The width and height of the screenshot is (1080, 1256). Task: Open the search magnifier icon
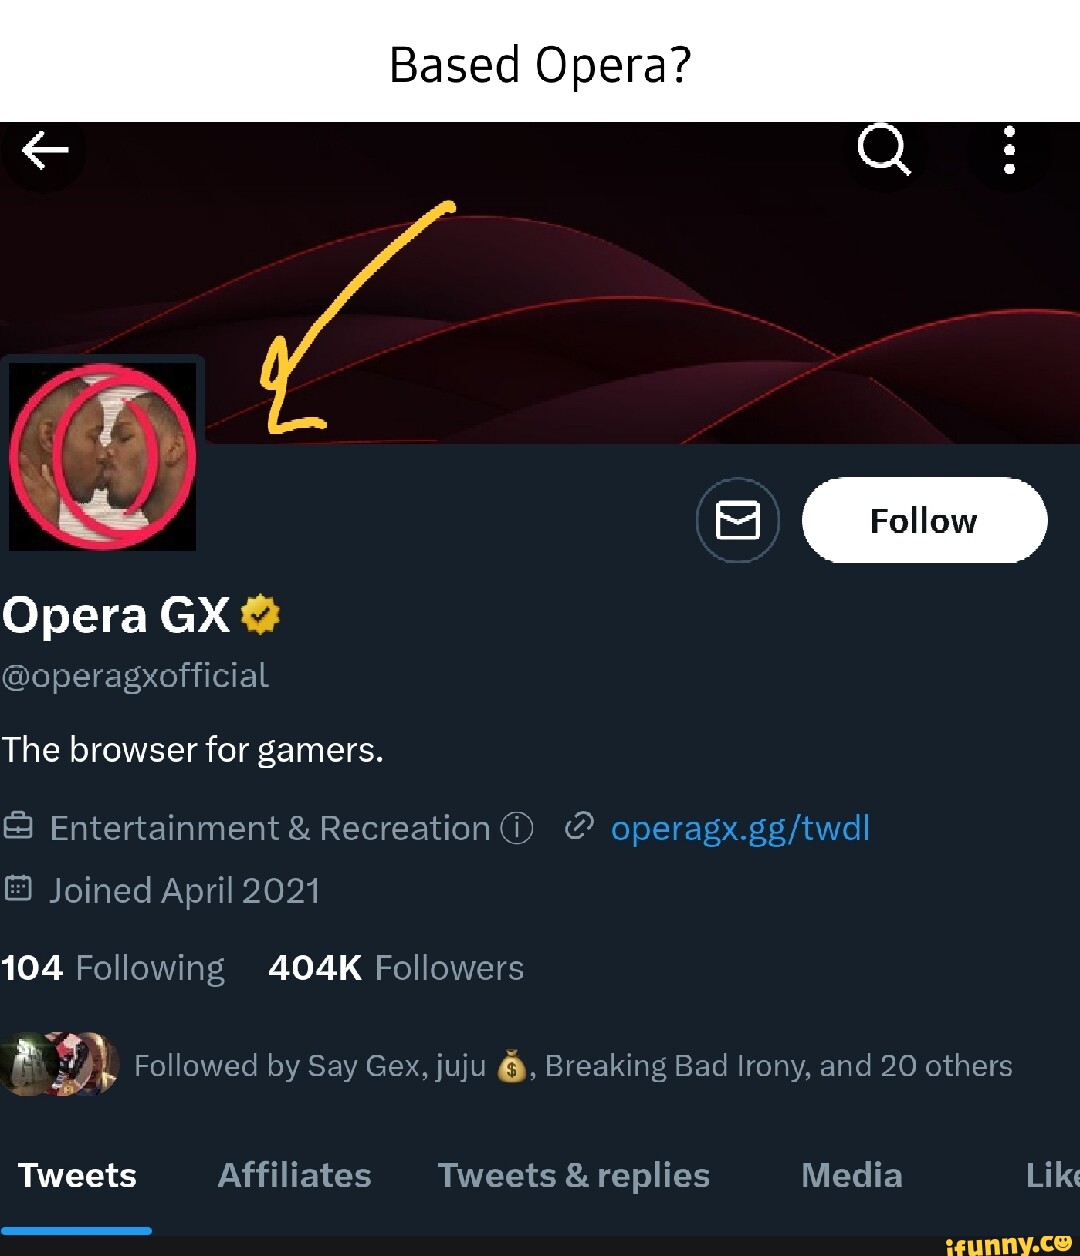pos(884,152)
